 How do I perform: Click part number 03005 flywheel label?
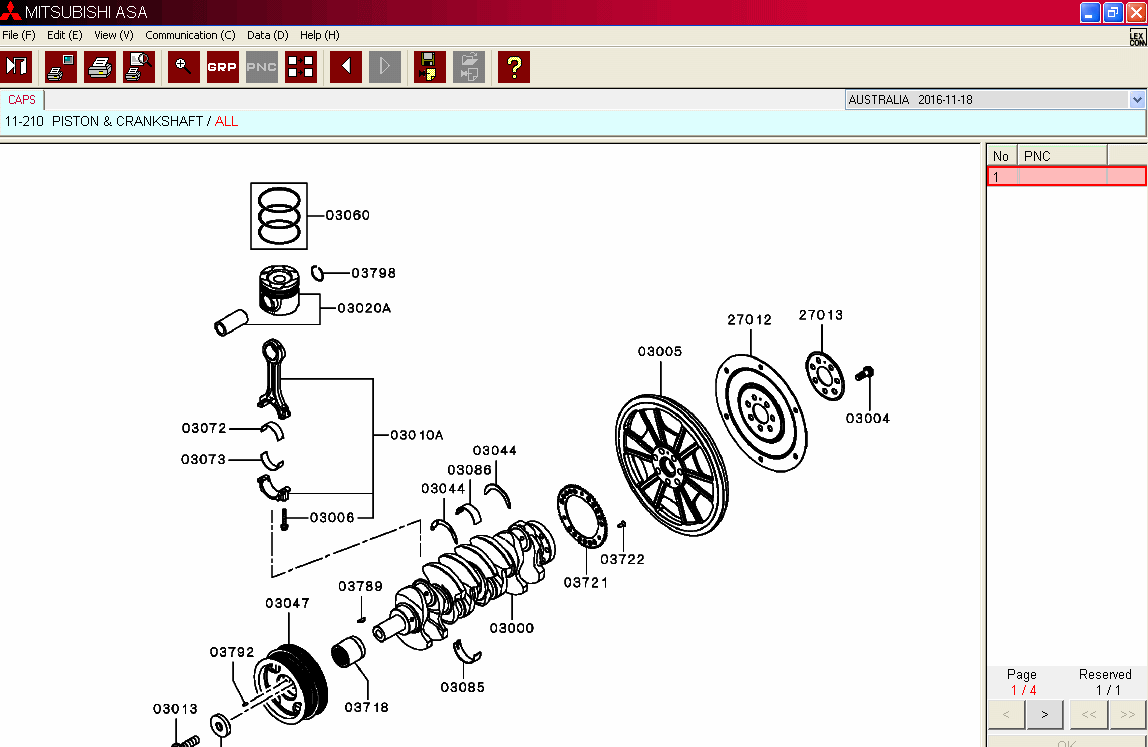point(660,351)
